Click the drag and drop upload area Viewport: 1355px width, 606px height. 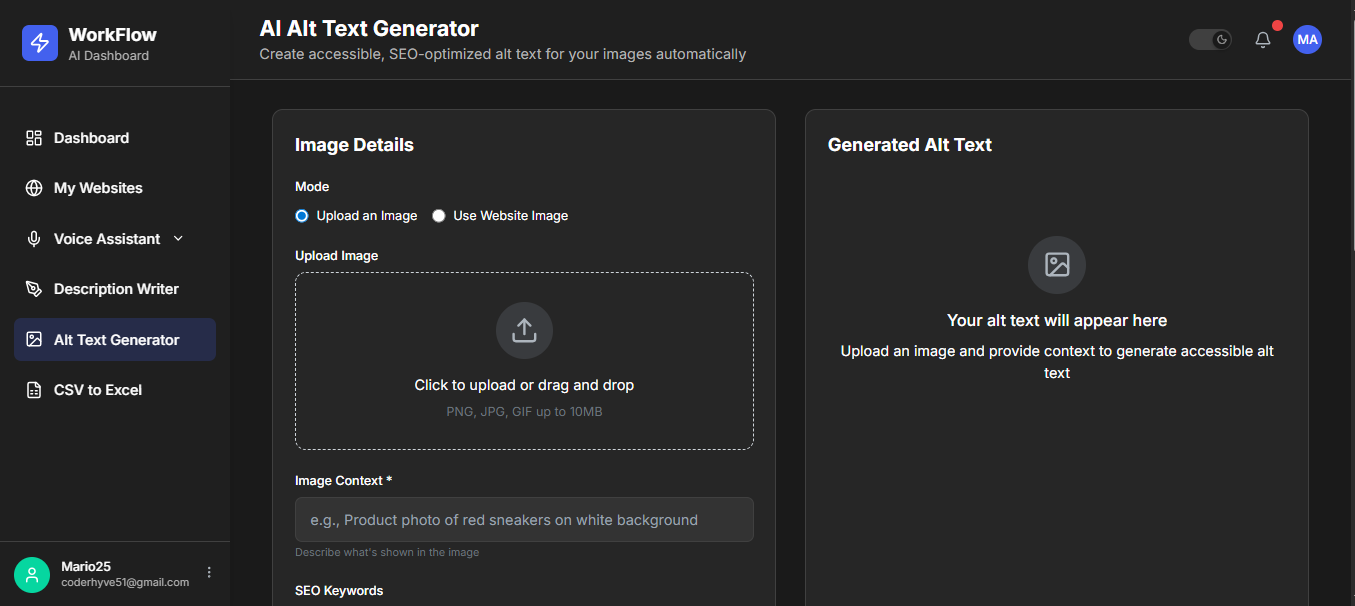click(x=524, y=385)
